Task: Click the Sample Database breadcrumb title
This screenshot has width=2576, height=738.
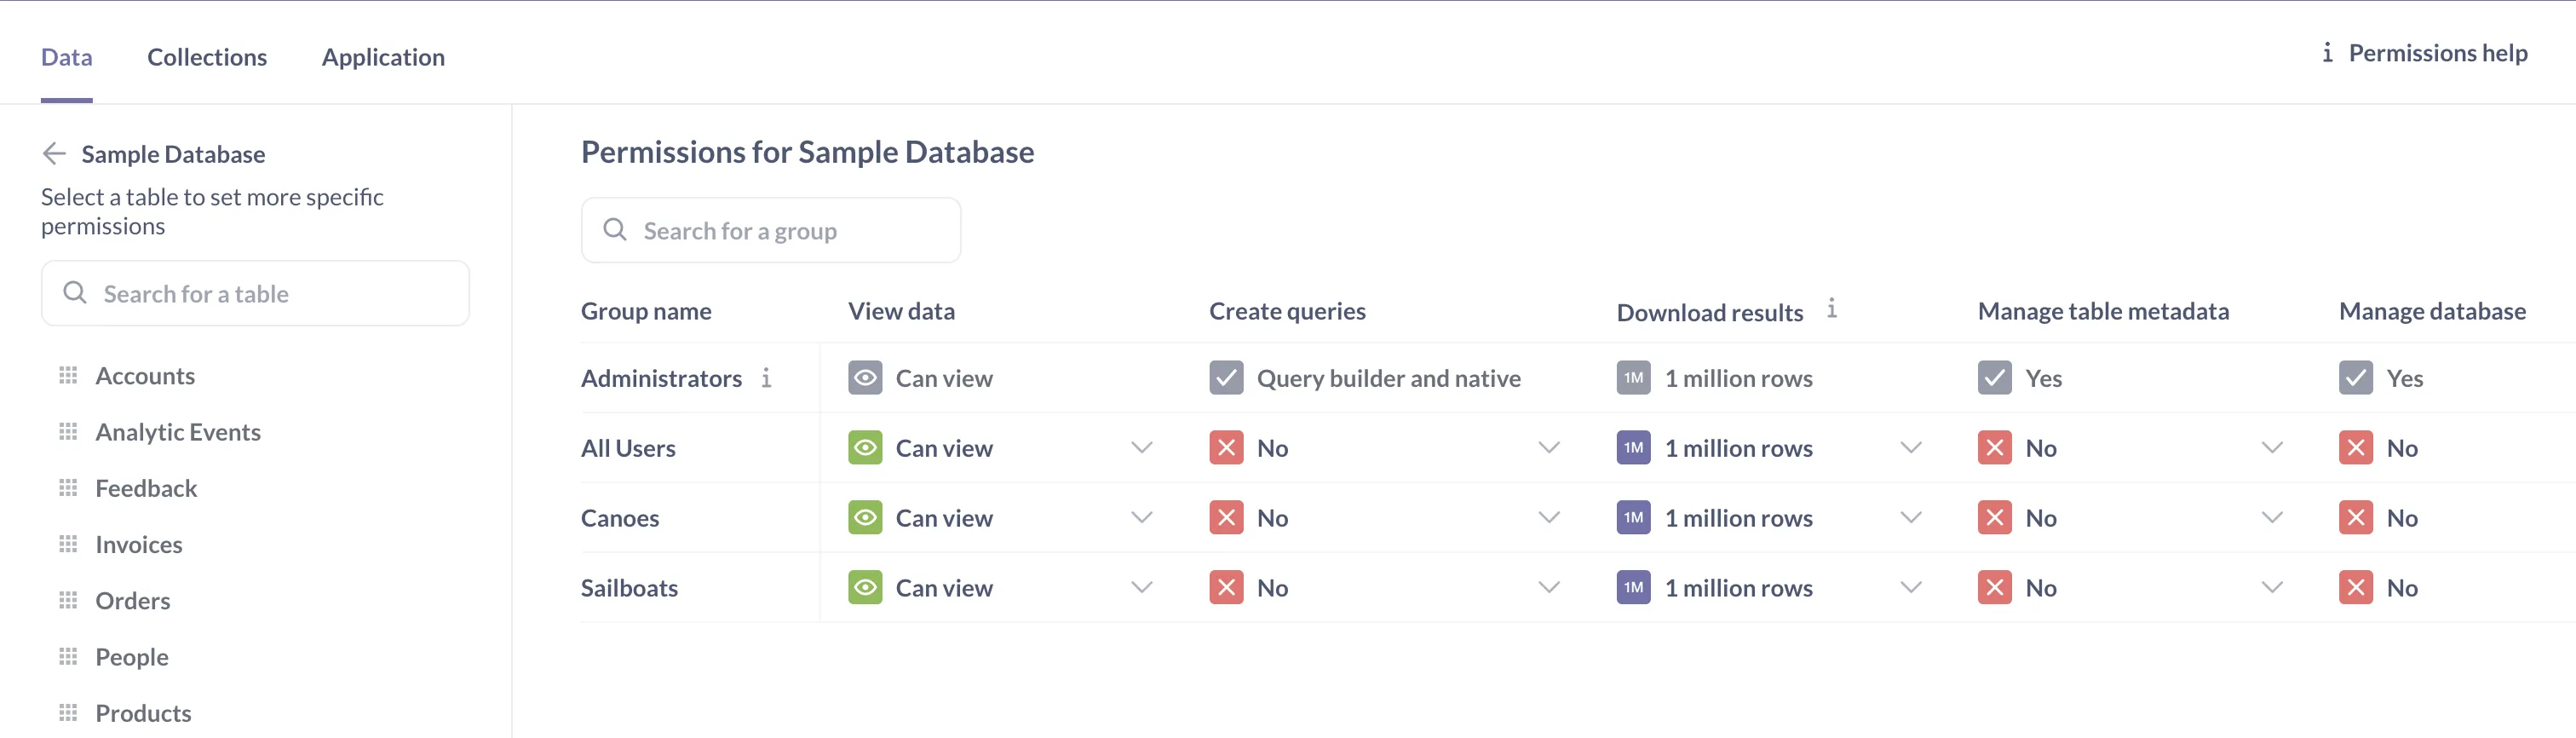Action: pos(173,153)
